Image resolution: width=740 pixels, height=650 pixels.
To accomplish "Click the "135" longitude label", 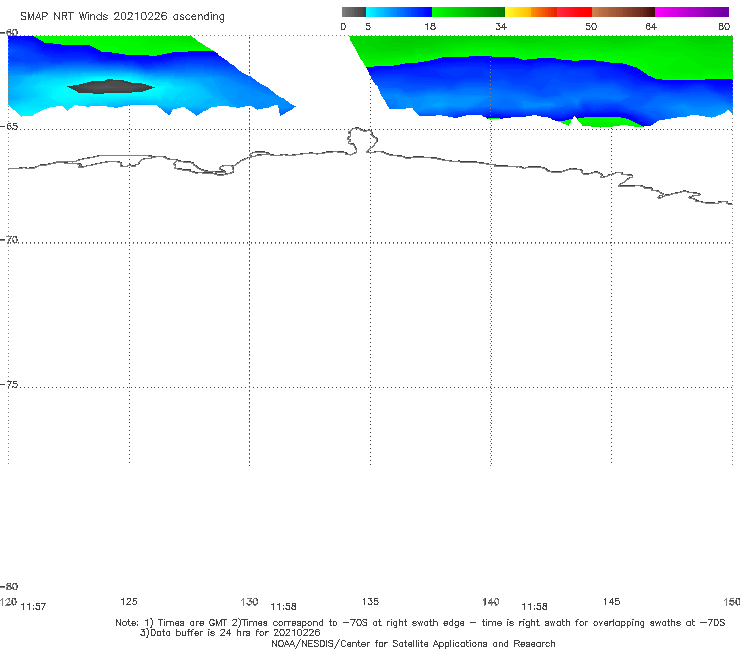I will click(x=370, y=601).
